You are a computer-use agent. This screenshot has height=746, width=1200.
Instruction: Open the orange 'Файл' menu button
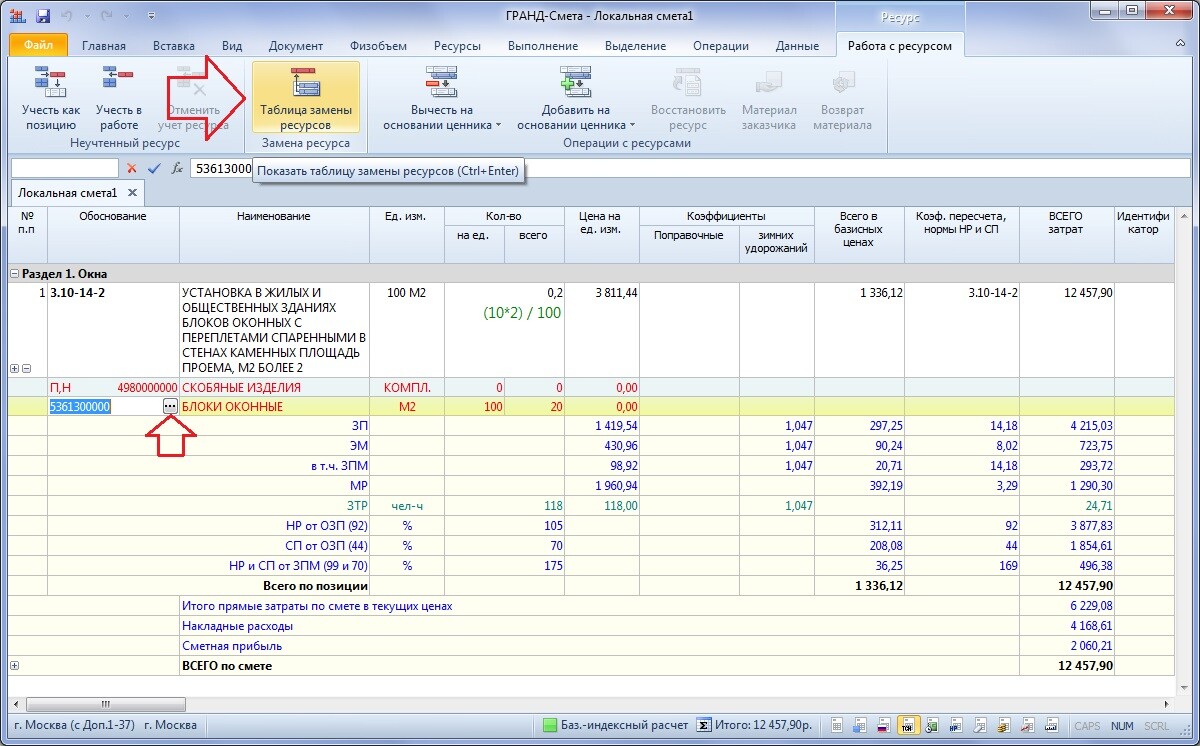click(38, 46)
